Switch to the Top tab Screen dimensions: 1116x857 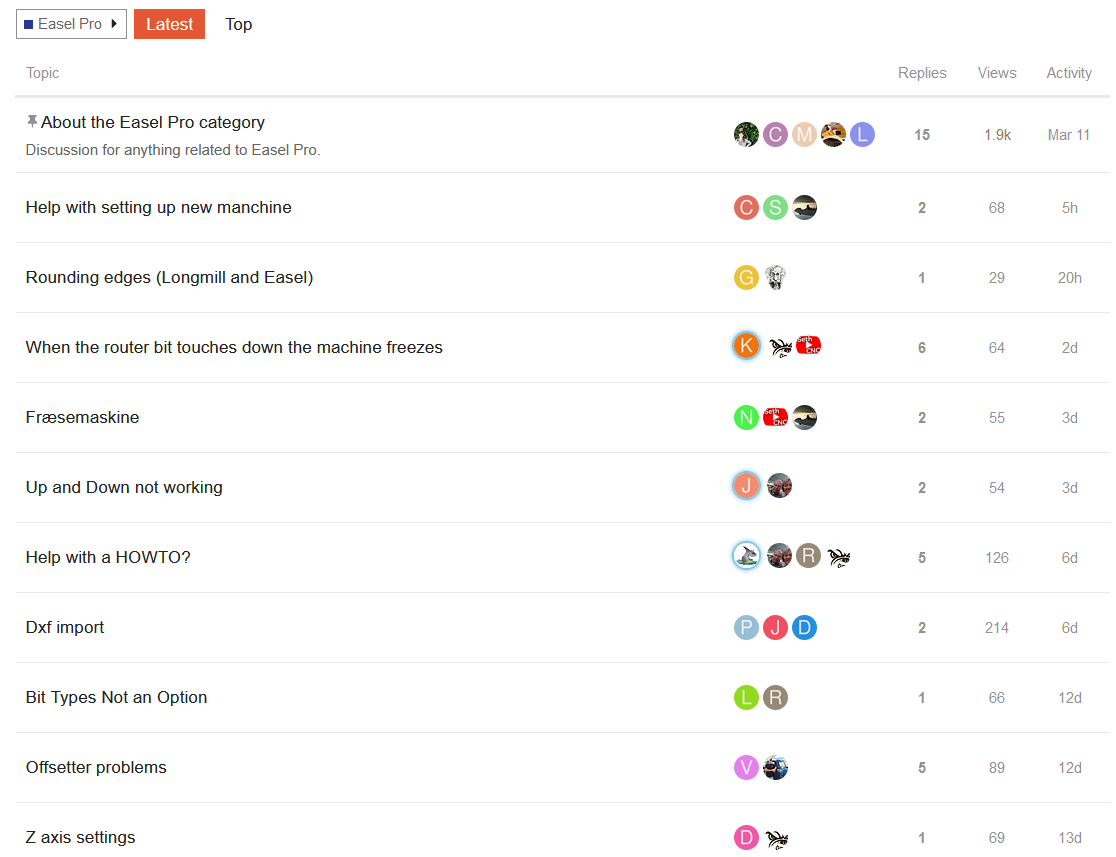(x=238, y=24)
